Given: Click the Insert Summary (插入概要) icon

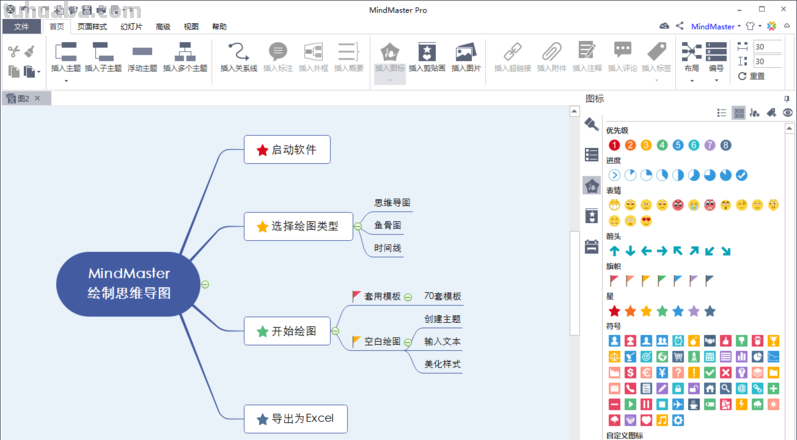Looking at the screenshot, I should click(x=349, y=52).
